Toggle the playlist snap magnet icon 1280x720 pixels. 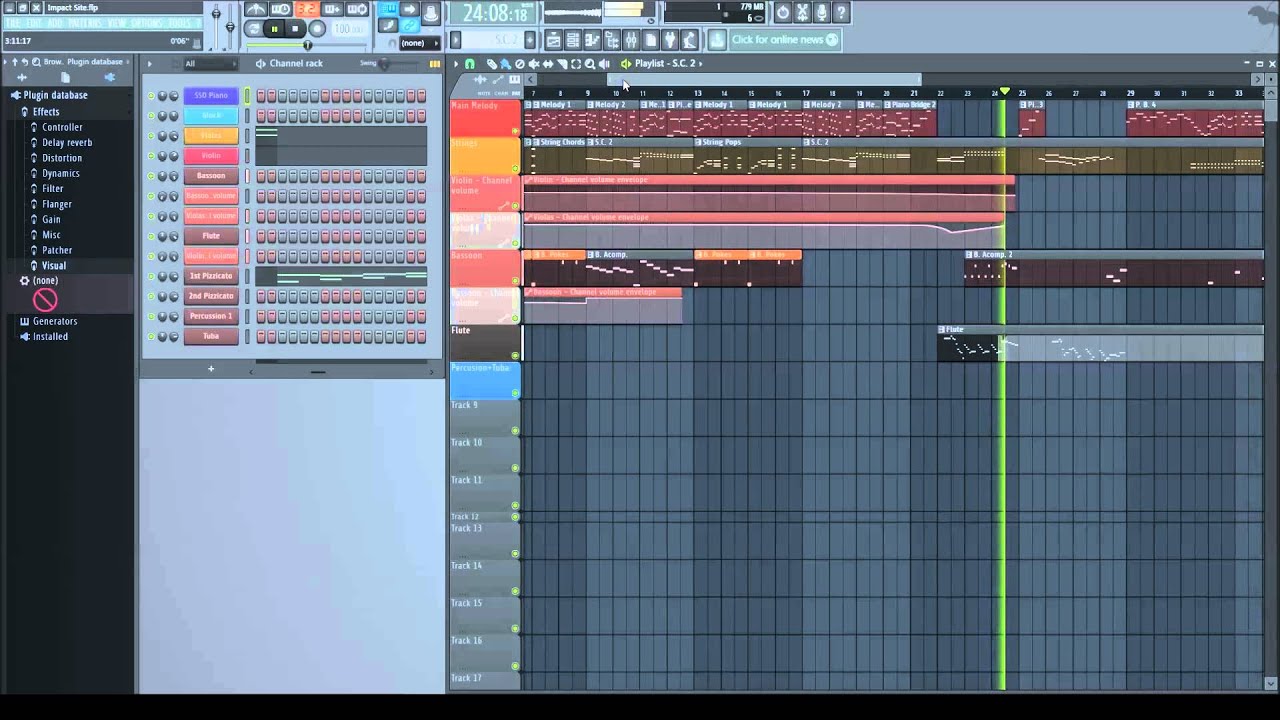470,64
